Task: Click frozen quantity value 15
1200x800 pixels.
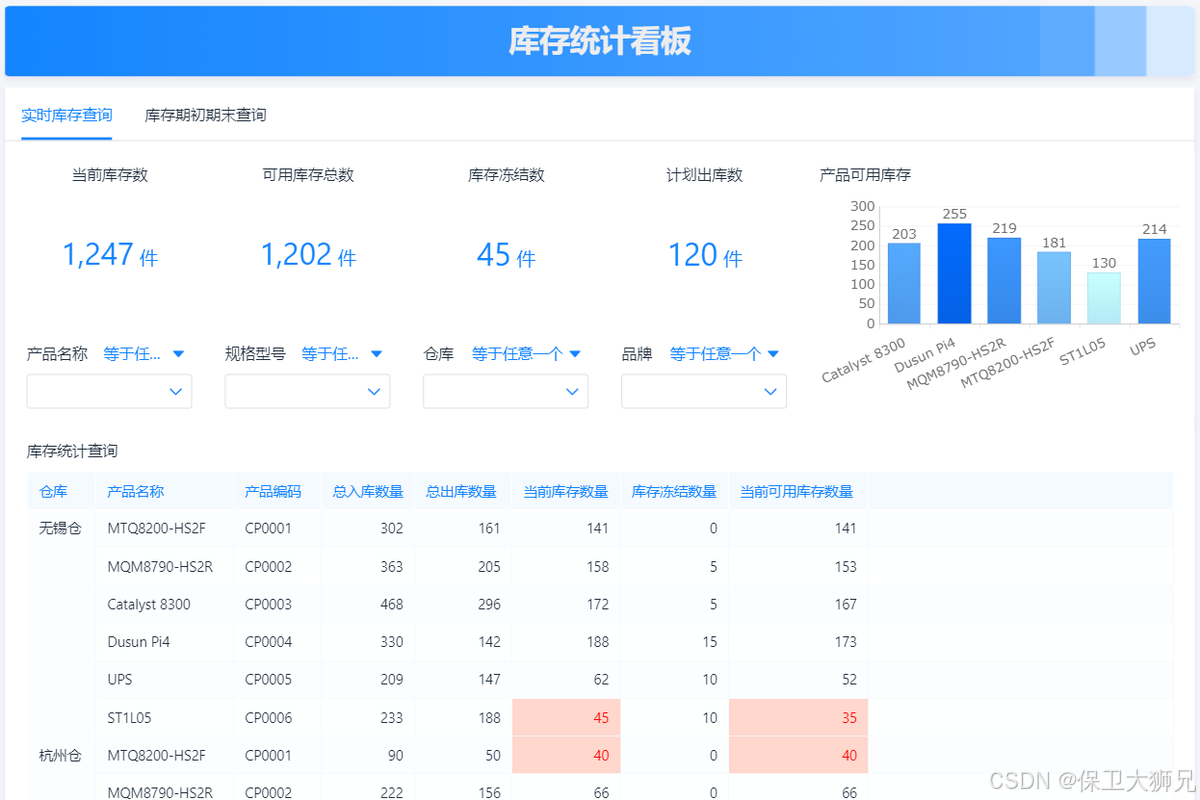Action: (x=709, y=642)
